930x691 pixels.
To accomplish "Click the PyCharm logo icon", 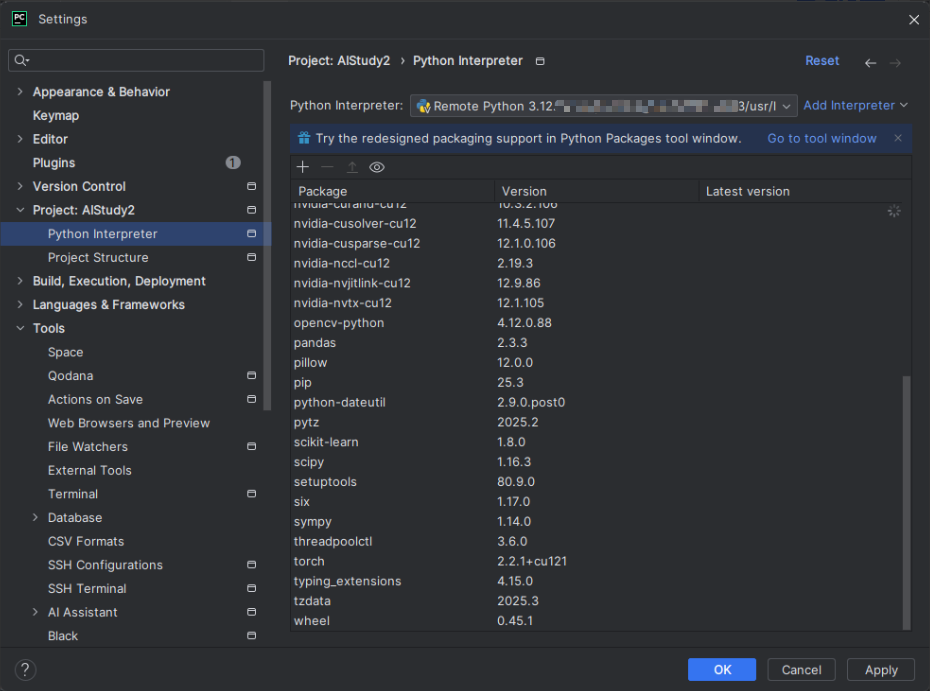I will tap(20, 19).
